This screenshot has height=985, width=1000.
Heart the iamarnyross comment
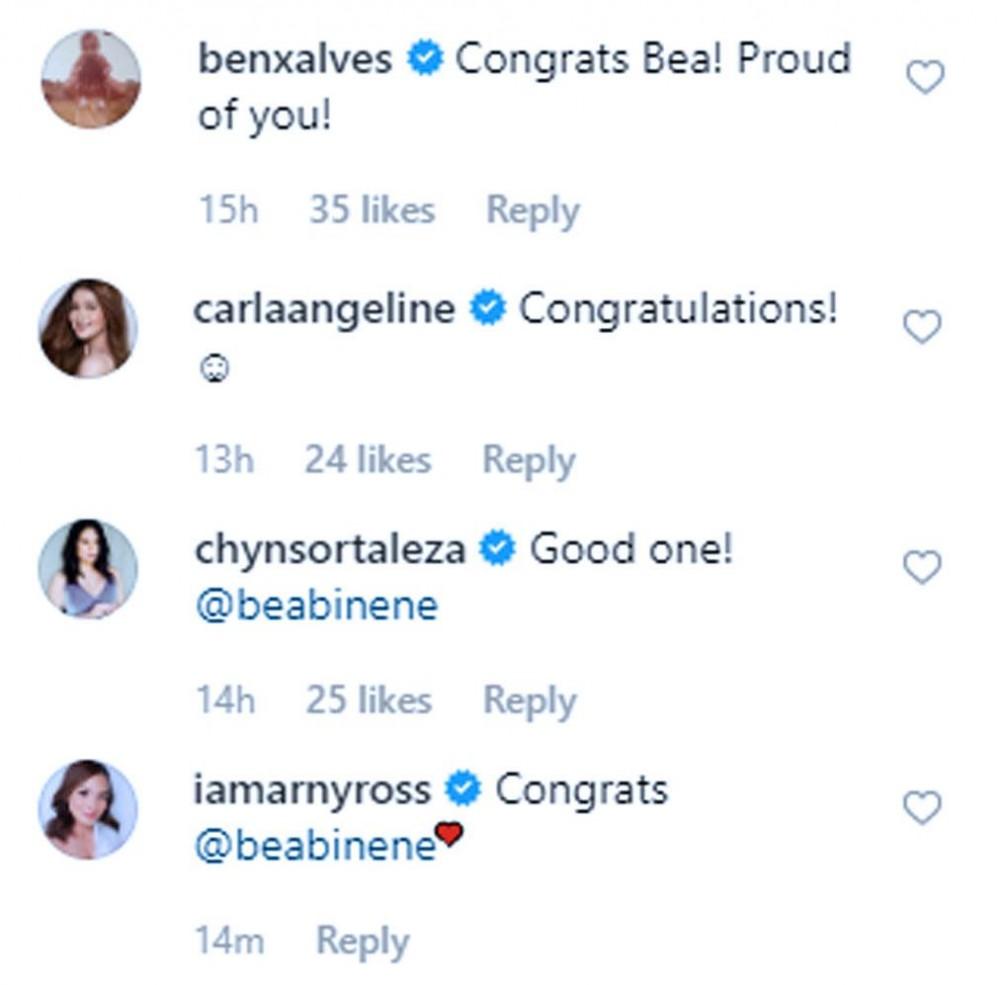922,807
